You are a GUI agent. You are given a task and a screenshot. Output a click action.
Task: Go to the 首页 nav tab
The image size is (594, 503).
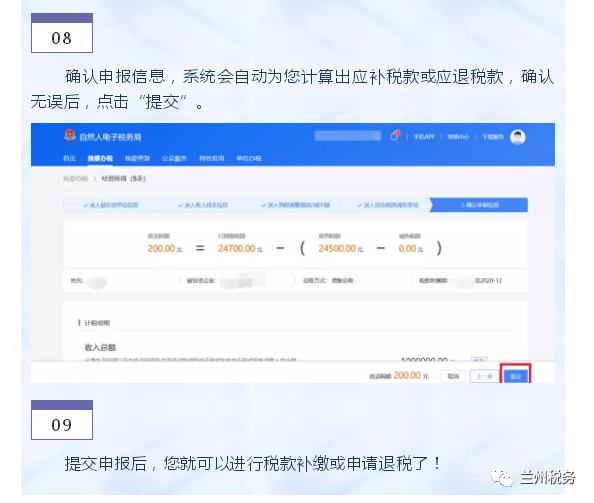tap(69, 158)
